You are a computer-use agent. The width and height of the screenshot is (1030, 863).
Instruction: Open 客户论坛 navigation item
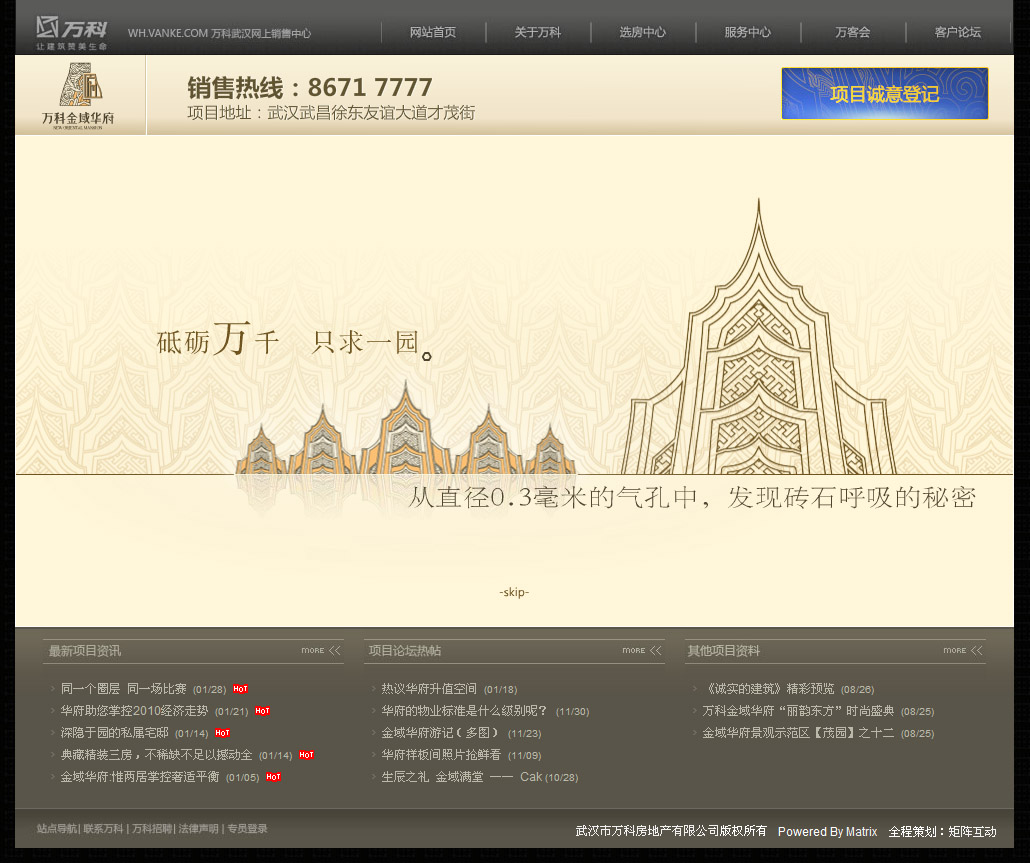coord(958,32)
